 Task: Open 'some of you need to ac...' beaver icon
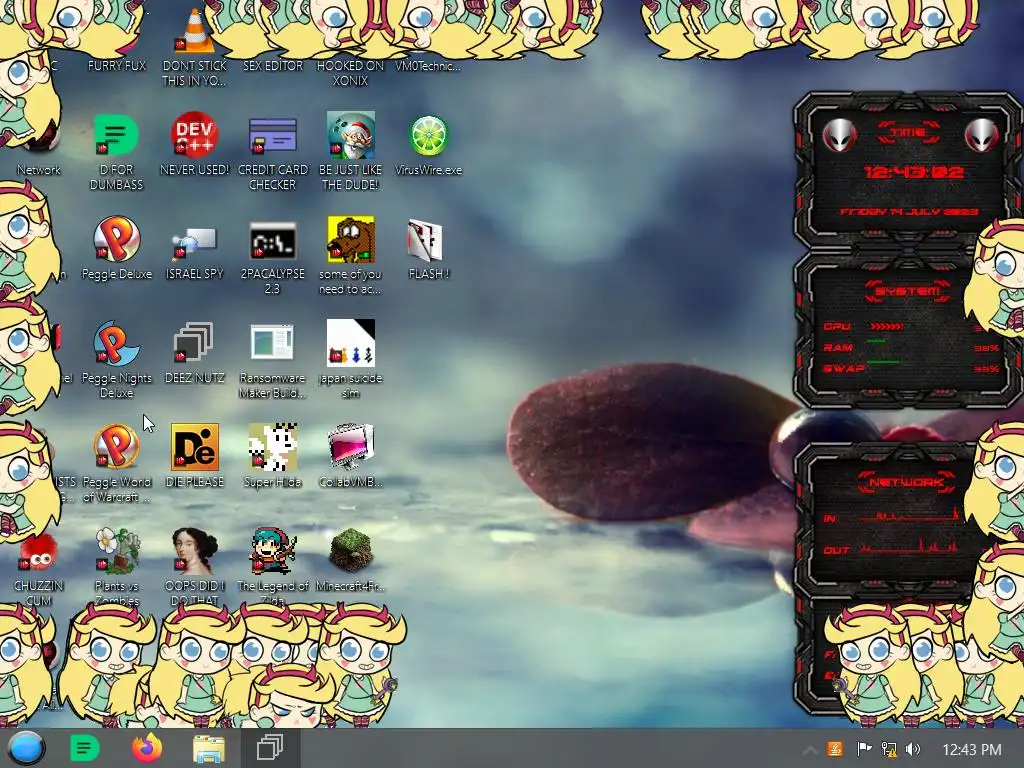pyautogui.click(x=351, y=239)
